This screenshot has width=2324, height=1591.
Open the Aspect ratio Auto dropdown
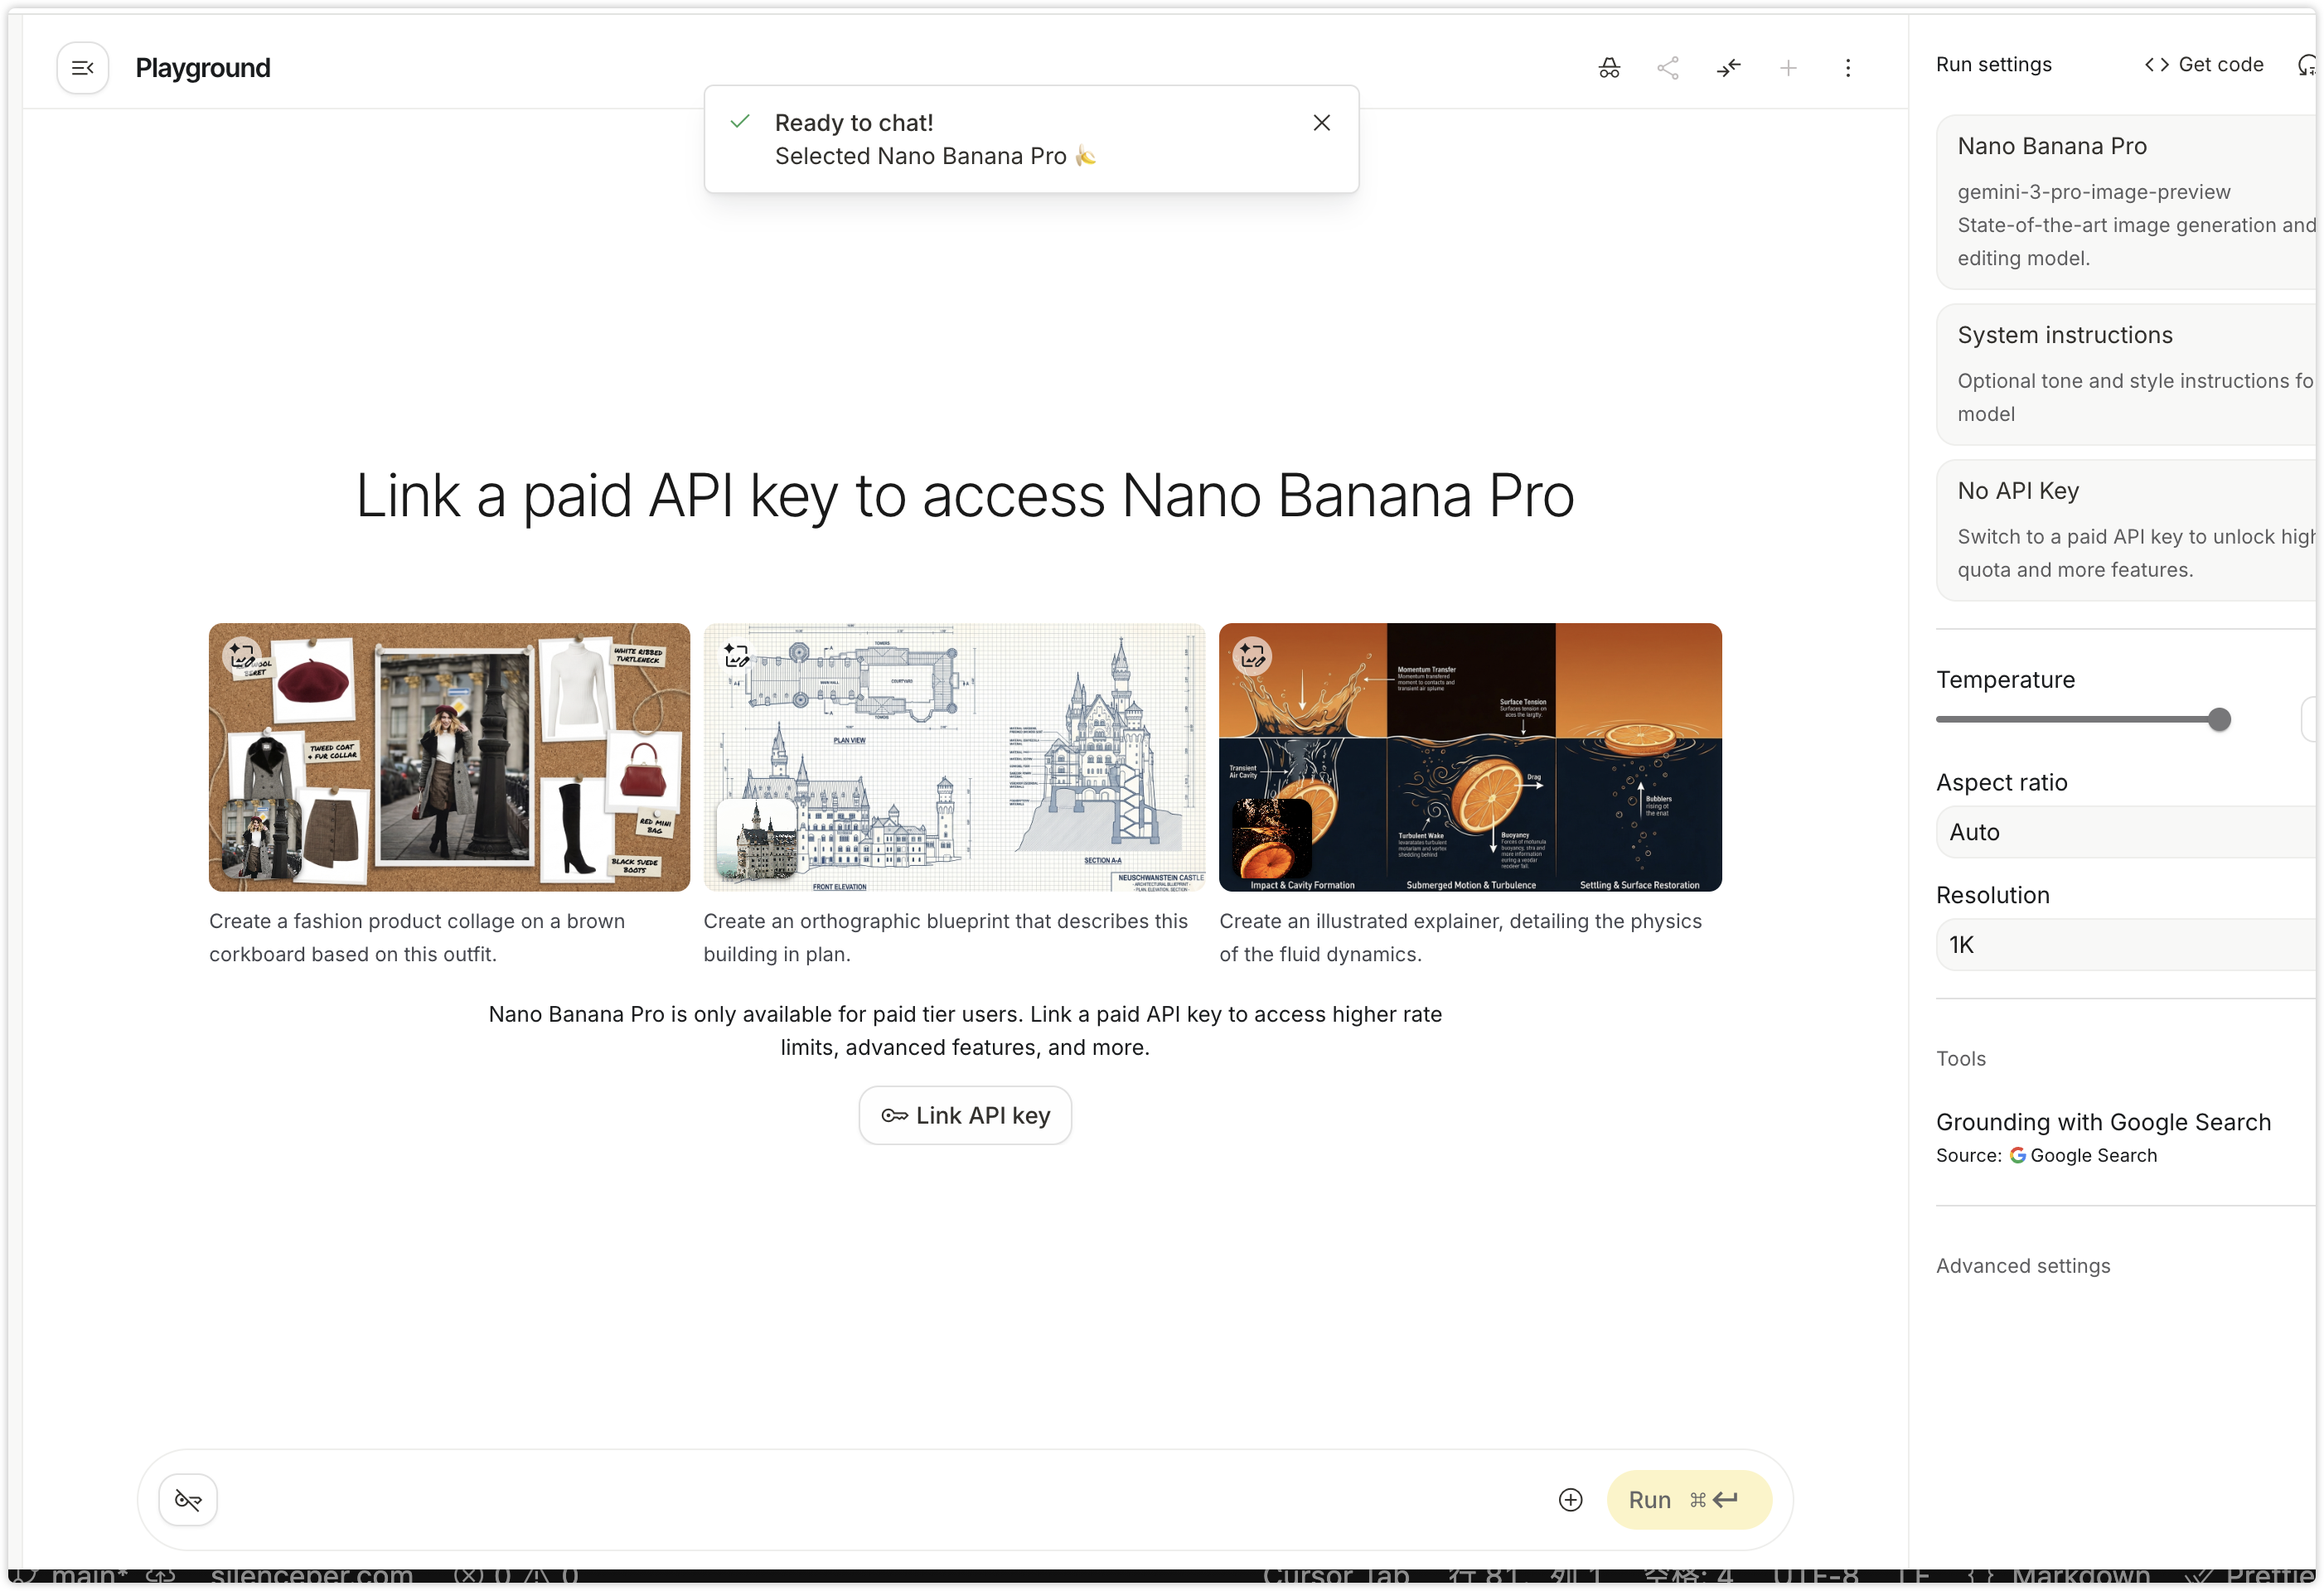(x=2127, y=832)
